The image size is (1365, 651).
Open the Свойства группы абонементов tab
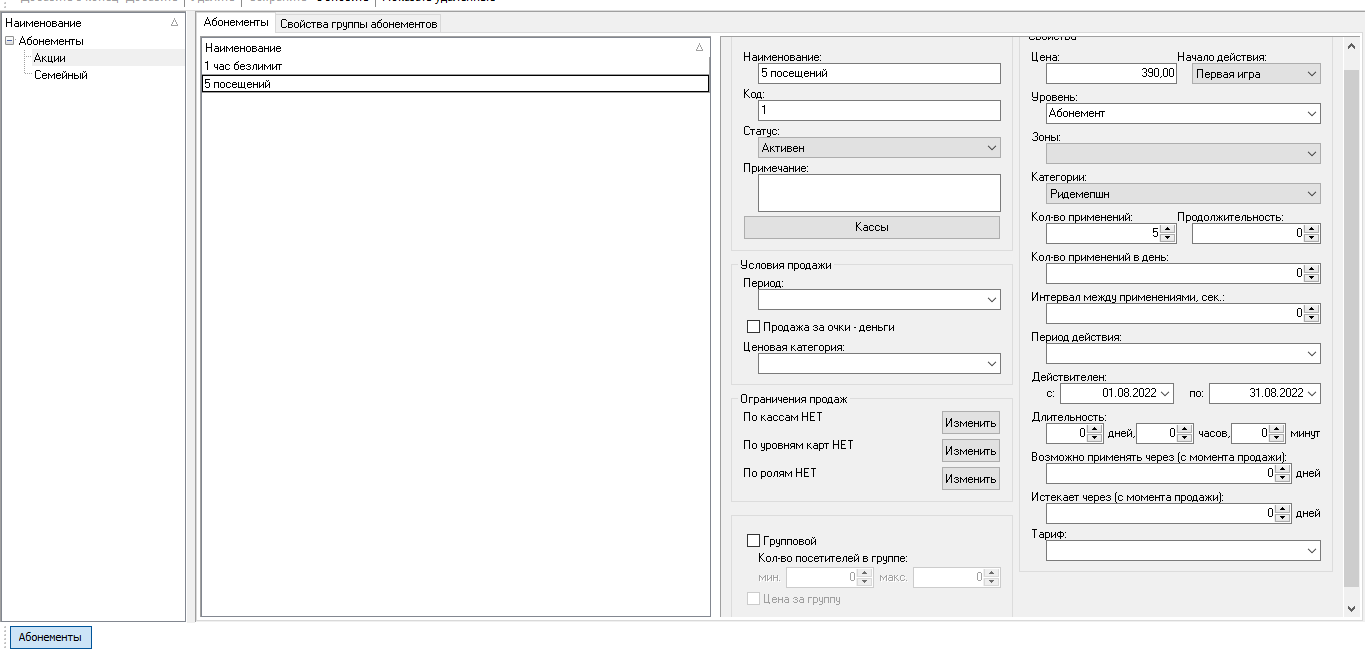[358, 24]
